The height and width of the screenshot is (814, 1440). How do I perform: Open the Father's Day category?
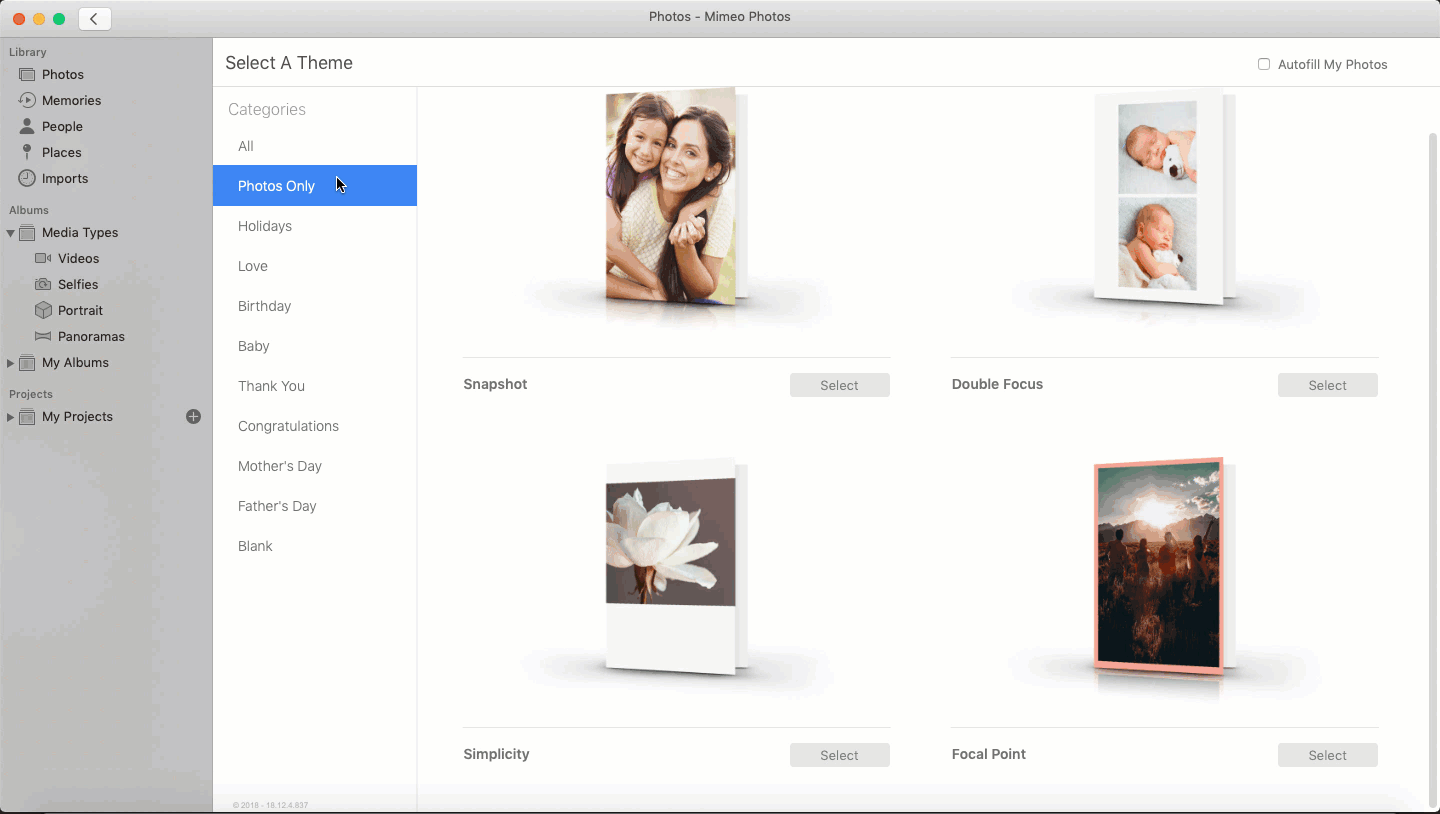tap(315, 506)
